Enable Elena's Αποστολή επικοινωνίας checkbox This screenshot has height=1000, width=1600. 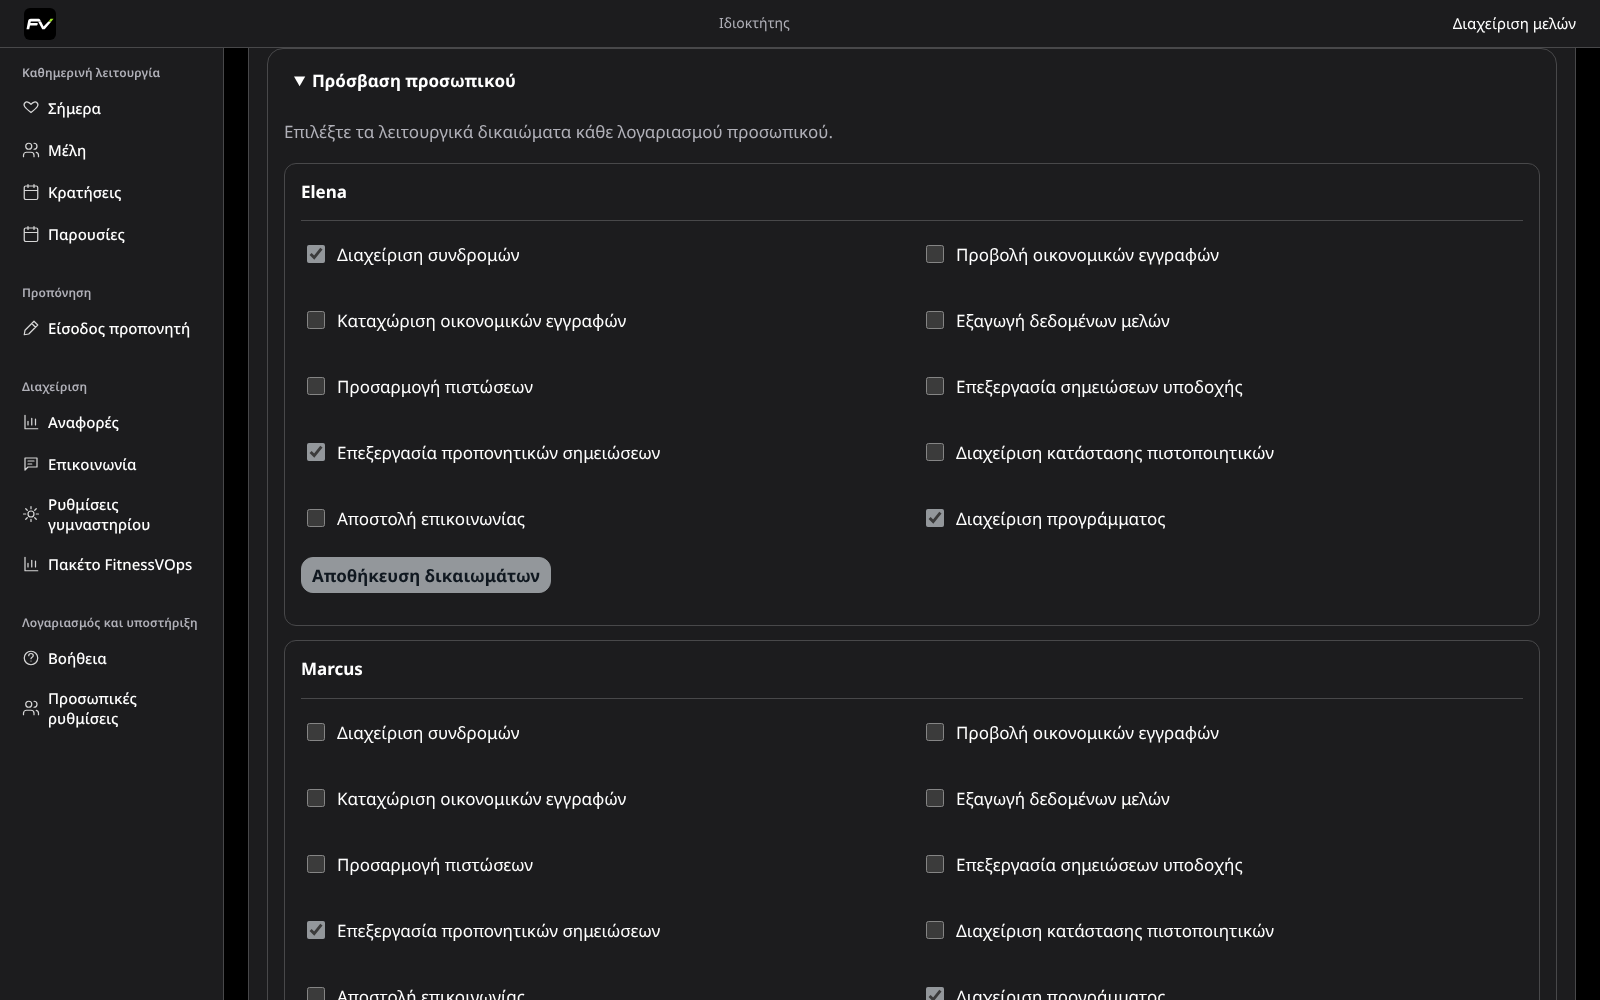316,518
